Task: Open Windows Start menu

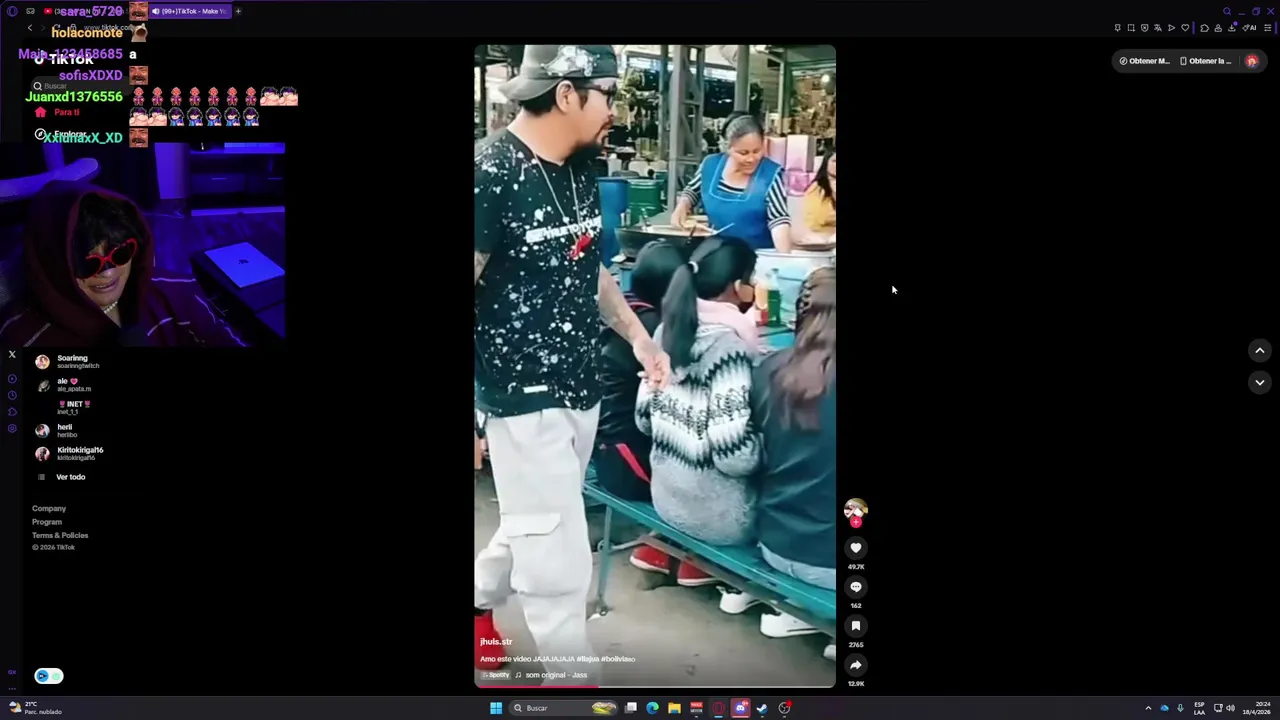Action: coord(496,708)
